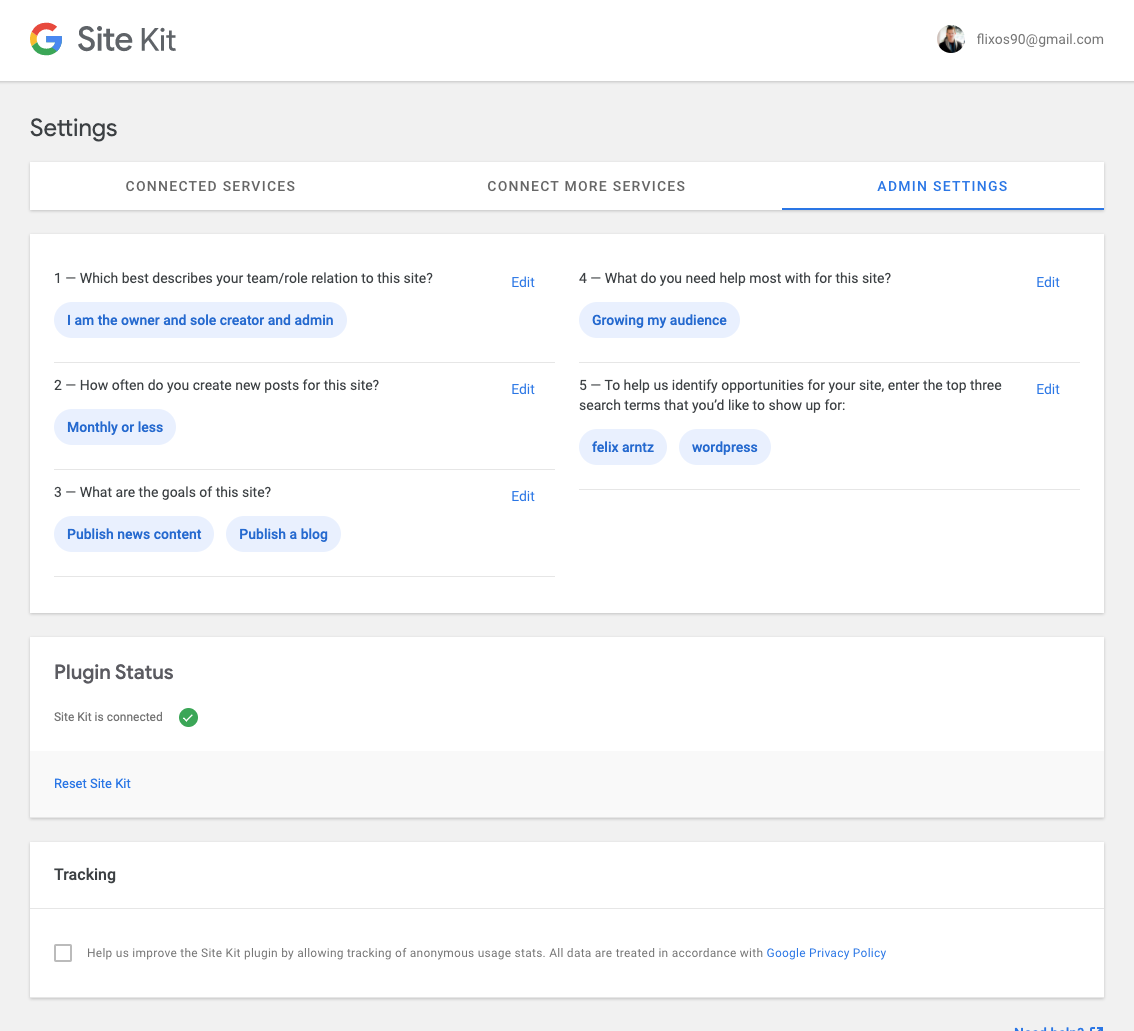Edit the top search terms list

click(x=1047, y=389)
